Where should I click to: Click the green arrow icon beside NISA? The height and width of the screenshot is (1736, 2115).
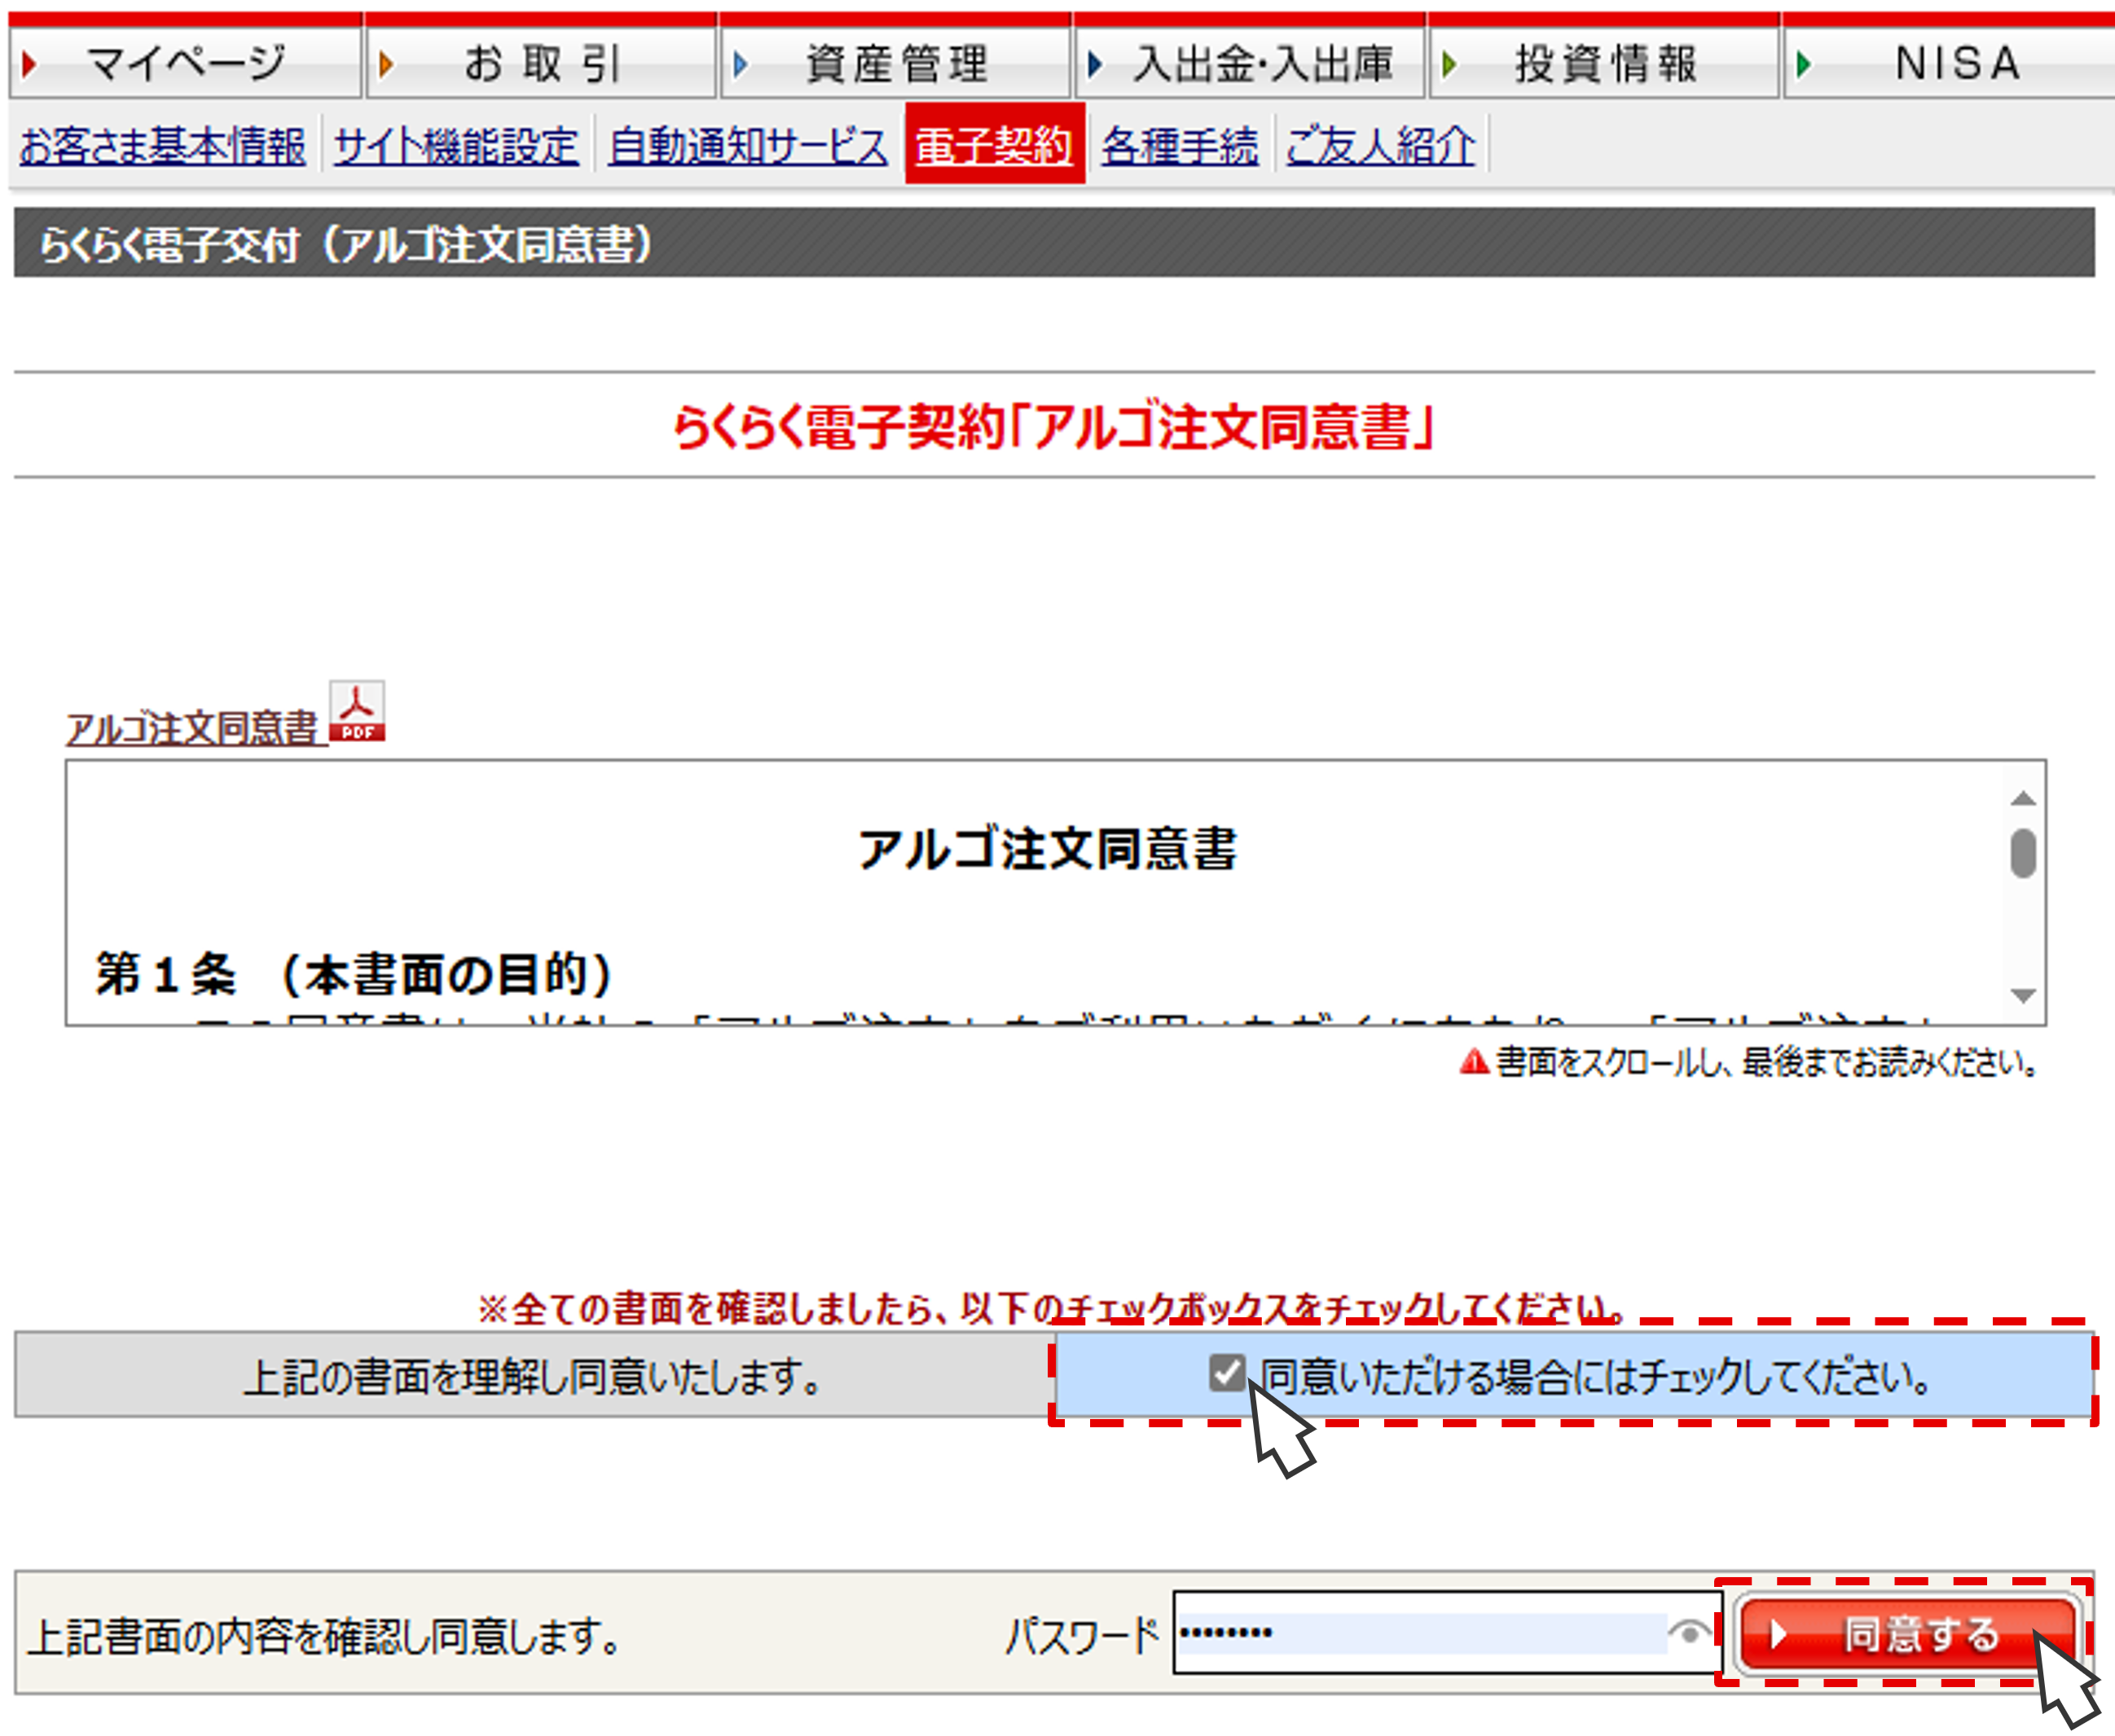tap(1804, 62)
